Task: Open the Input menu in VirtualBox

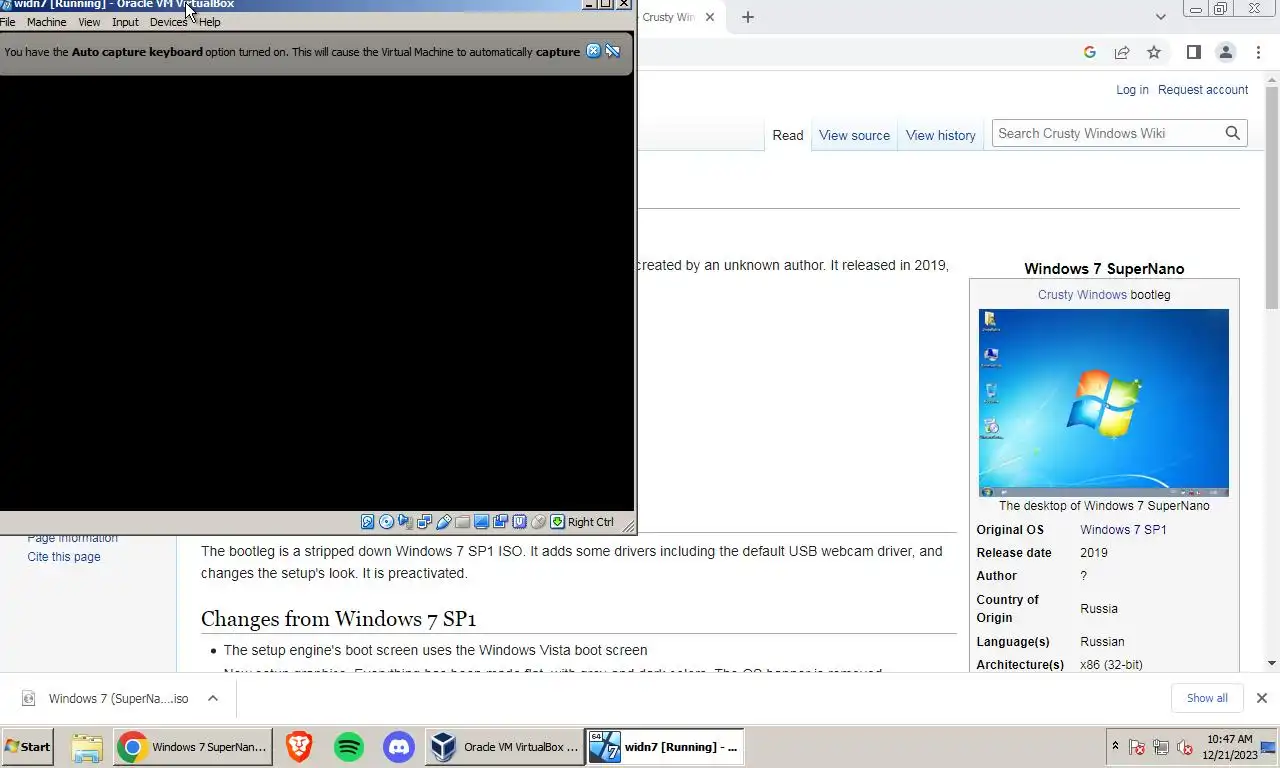Action: click(125, 22)
